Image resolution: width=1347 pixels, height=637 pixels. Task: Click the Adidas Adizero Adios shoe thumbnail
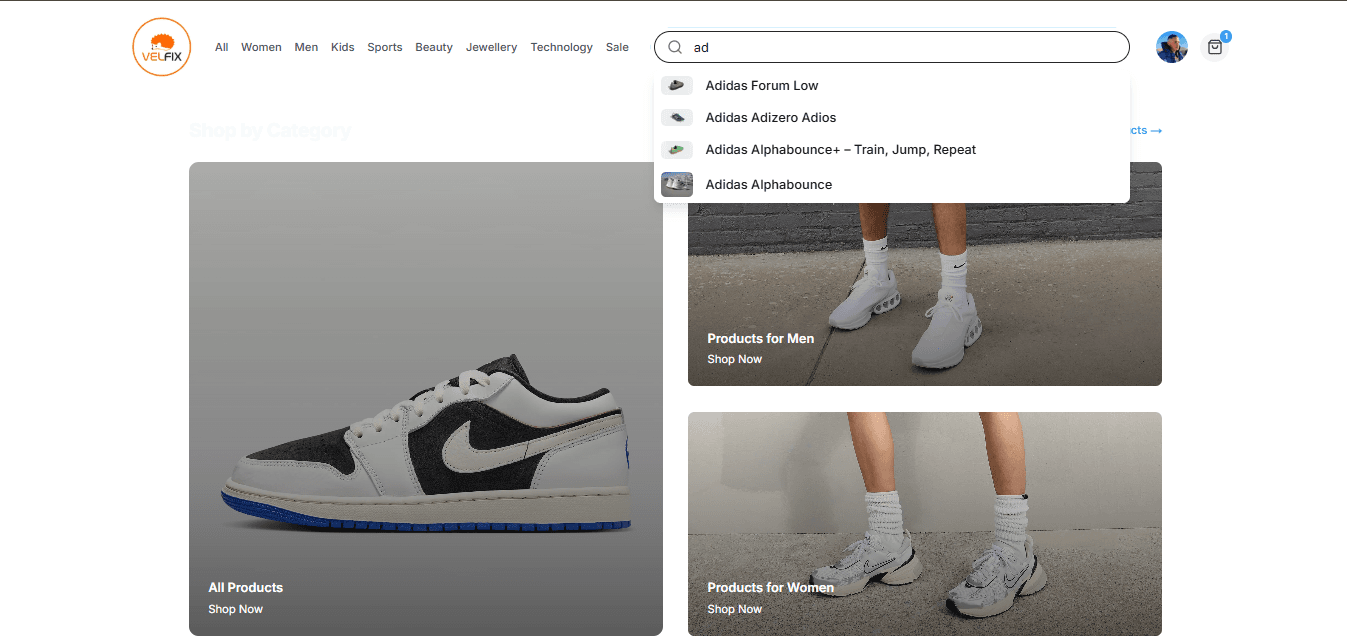[677, 117]
